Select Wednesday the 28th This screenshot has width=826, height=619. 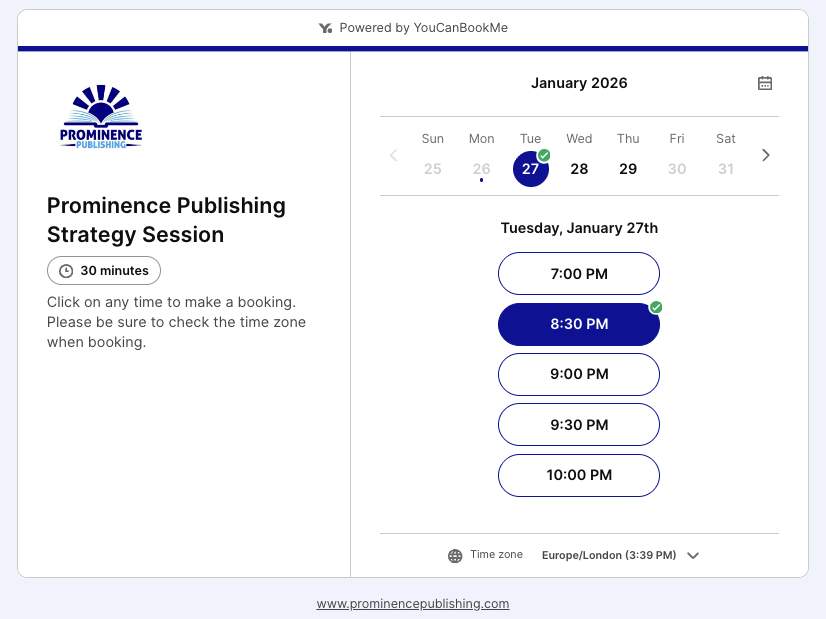coord(579,168)
